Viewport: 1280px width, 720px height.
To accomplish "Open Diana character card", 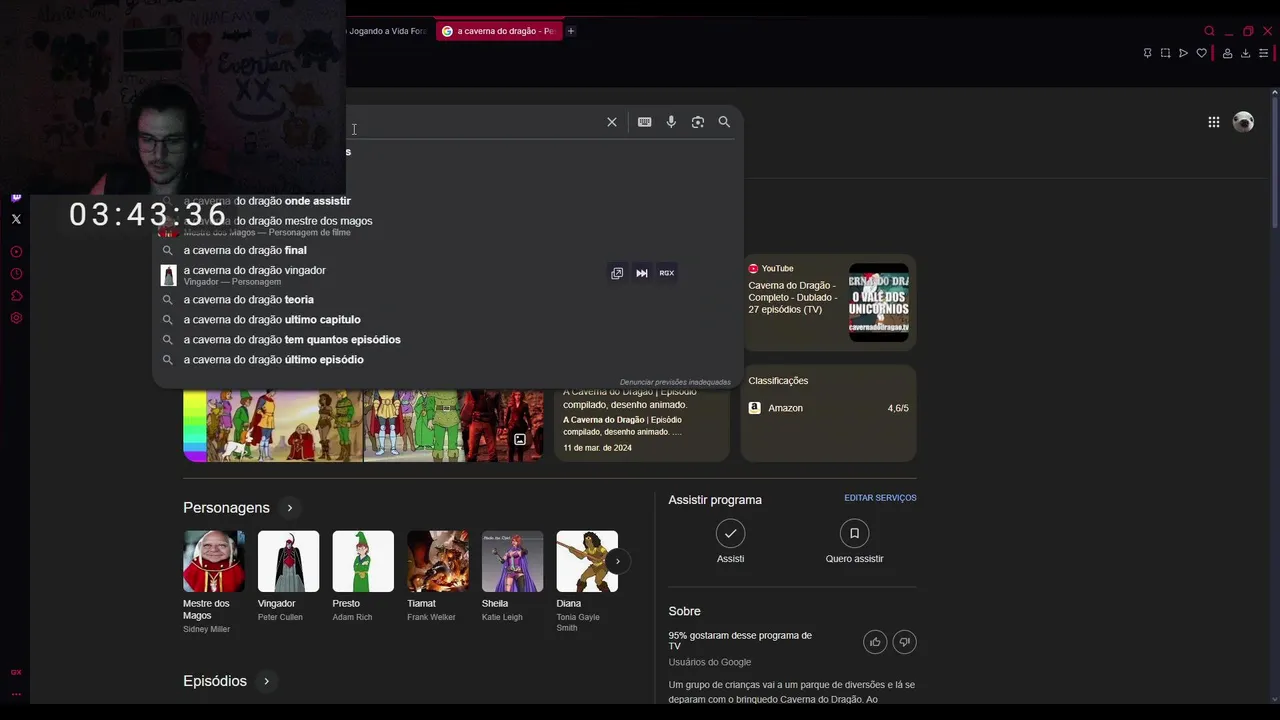I will click(587, 582).
